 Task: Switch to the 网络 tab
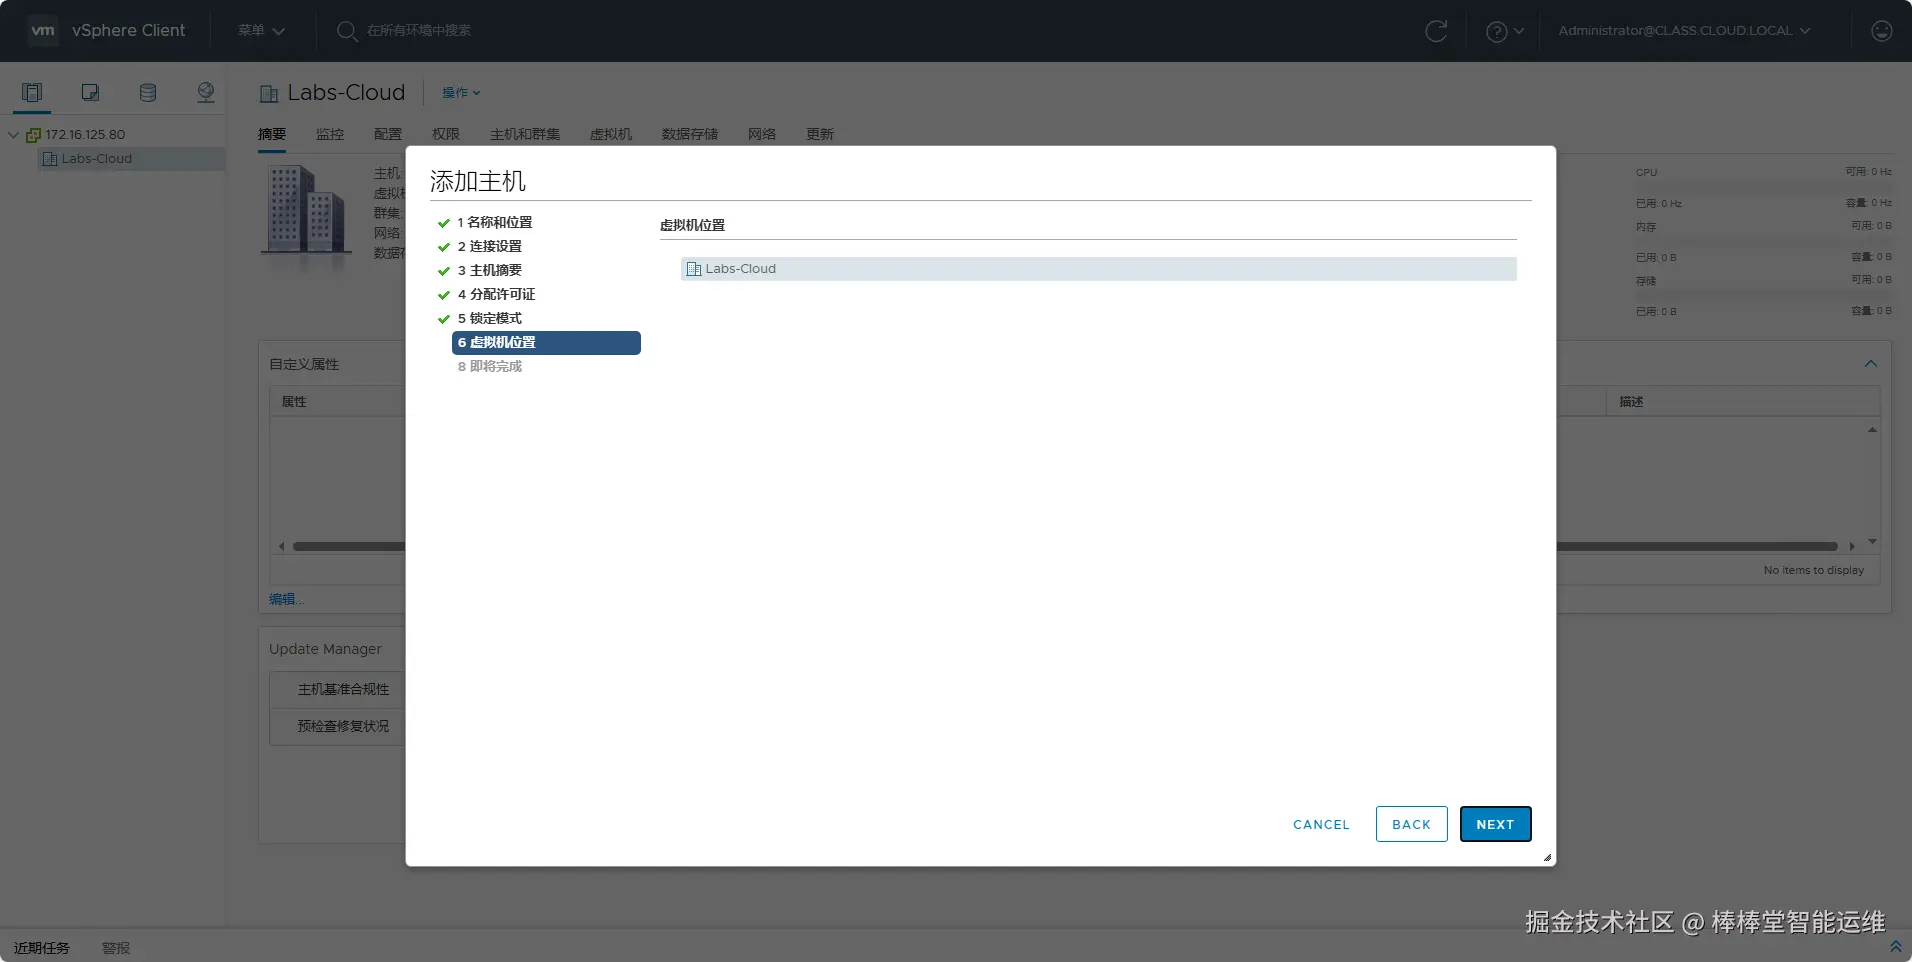click(762, 134)
